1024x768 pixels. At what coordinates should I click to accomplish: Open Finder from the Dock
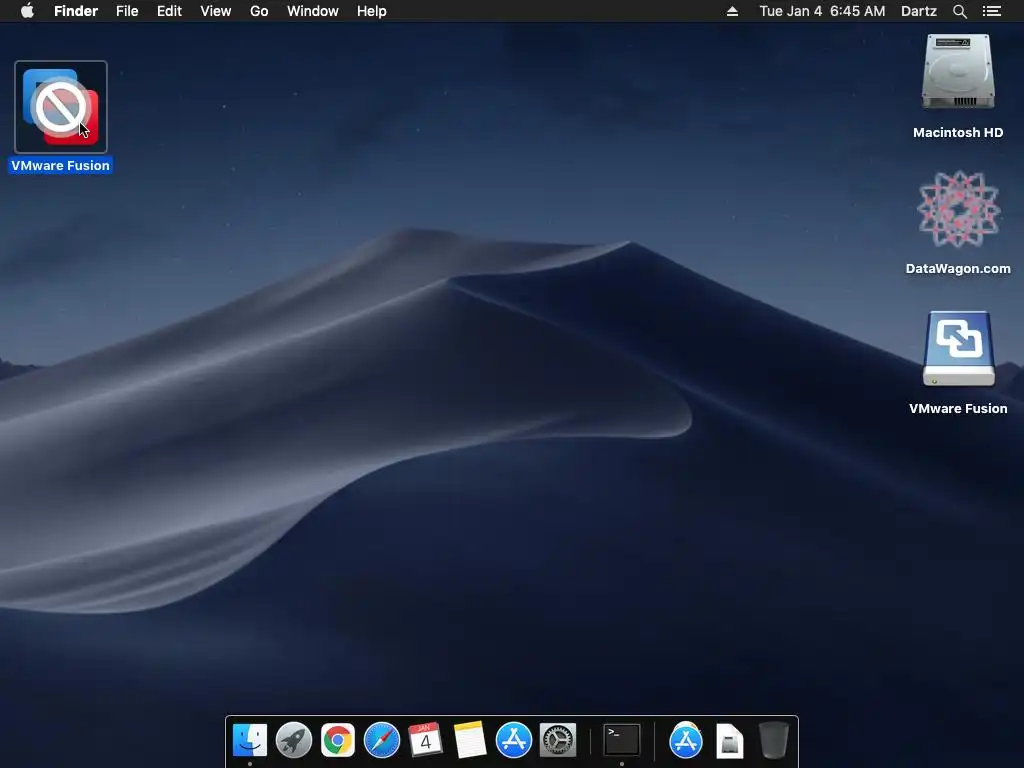pyautogui.click(x=249, y=741)
